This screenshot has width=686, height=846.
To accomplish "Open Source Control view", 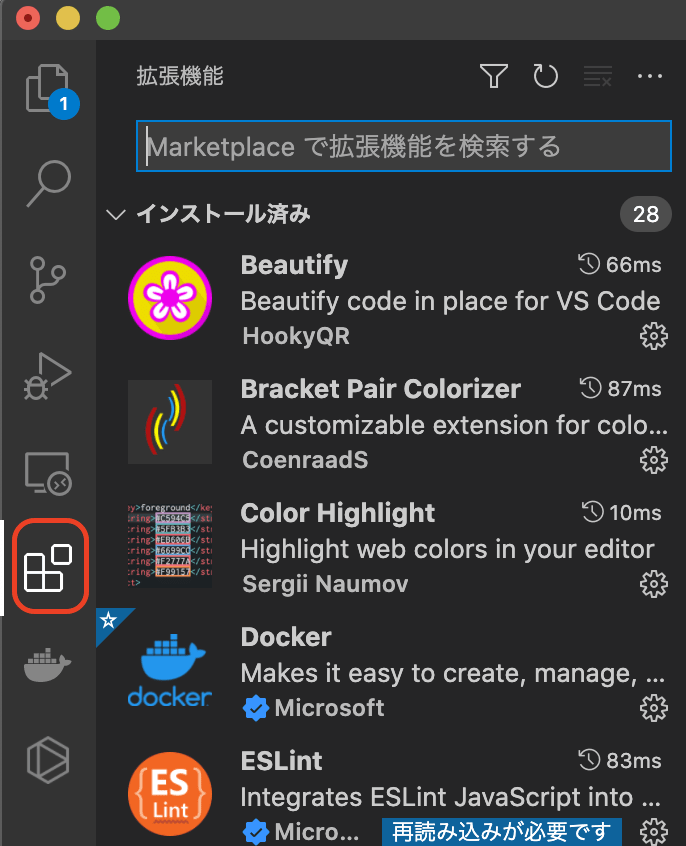I will point(47,279).
